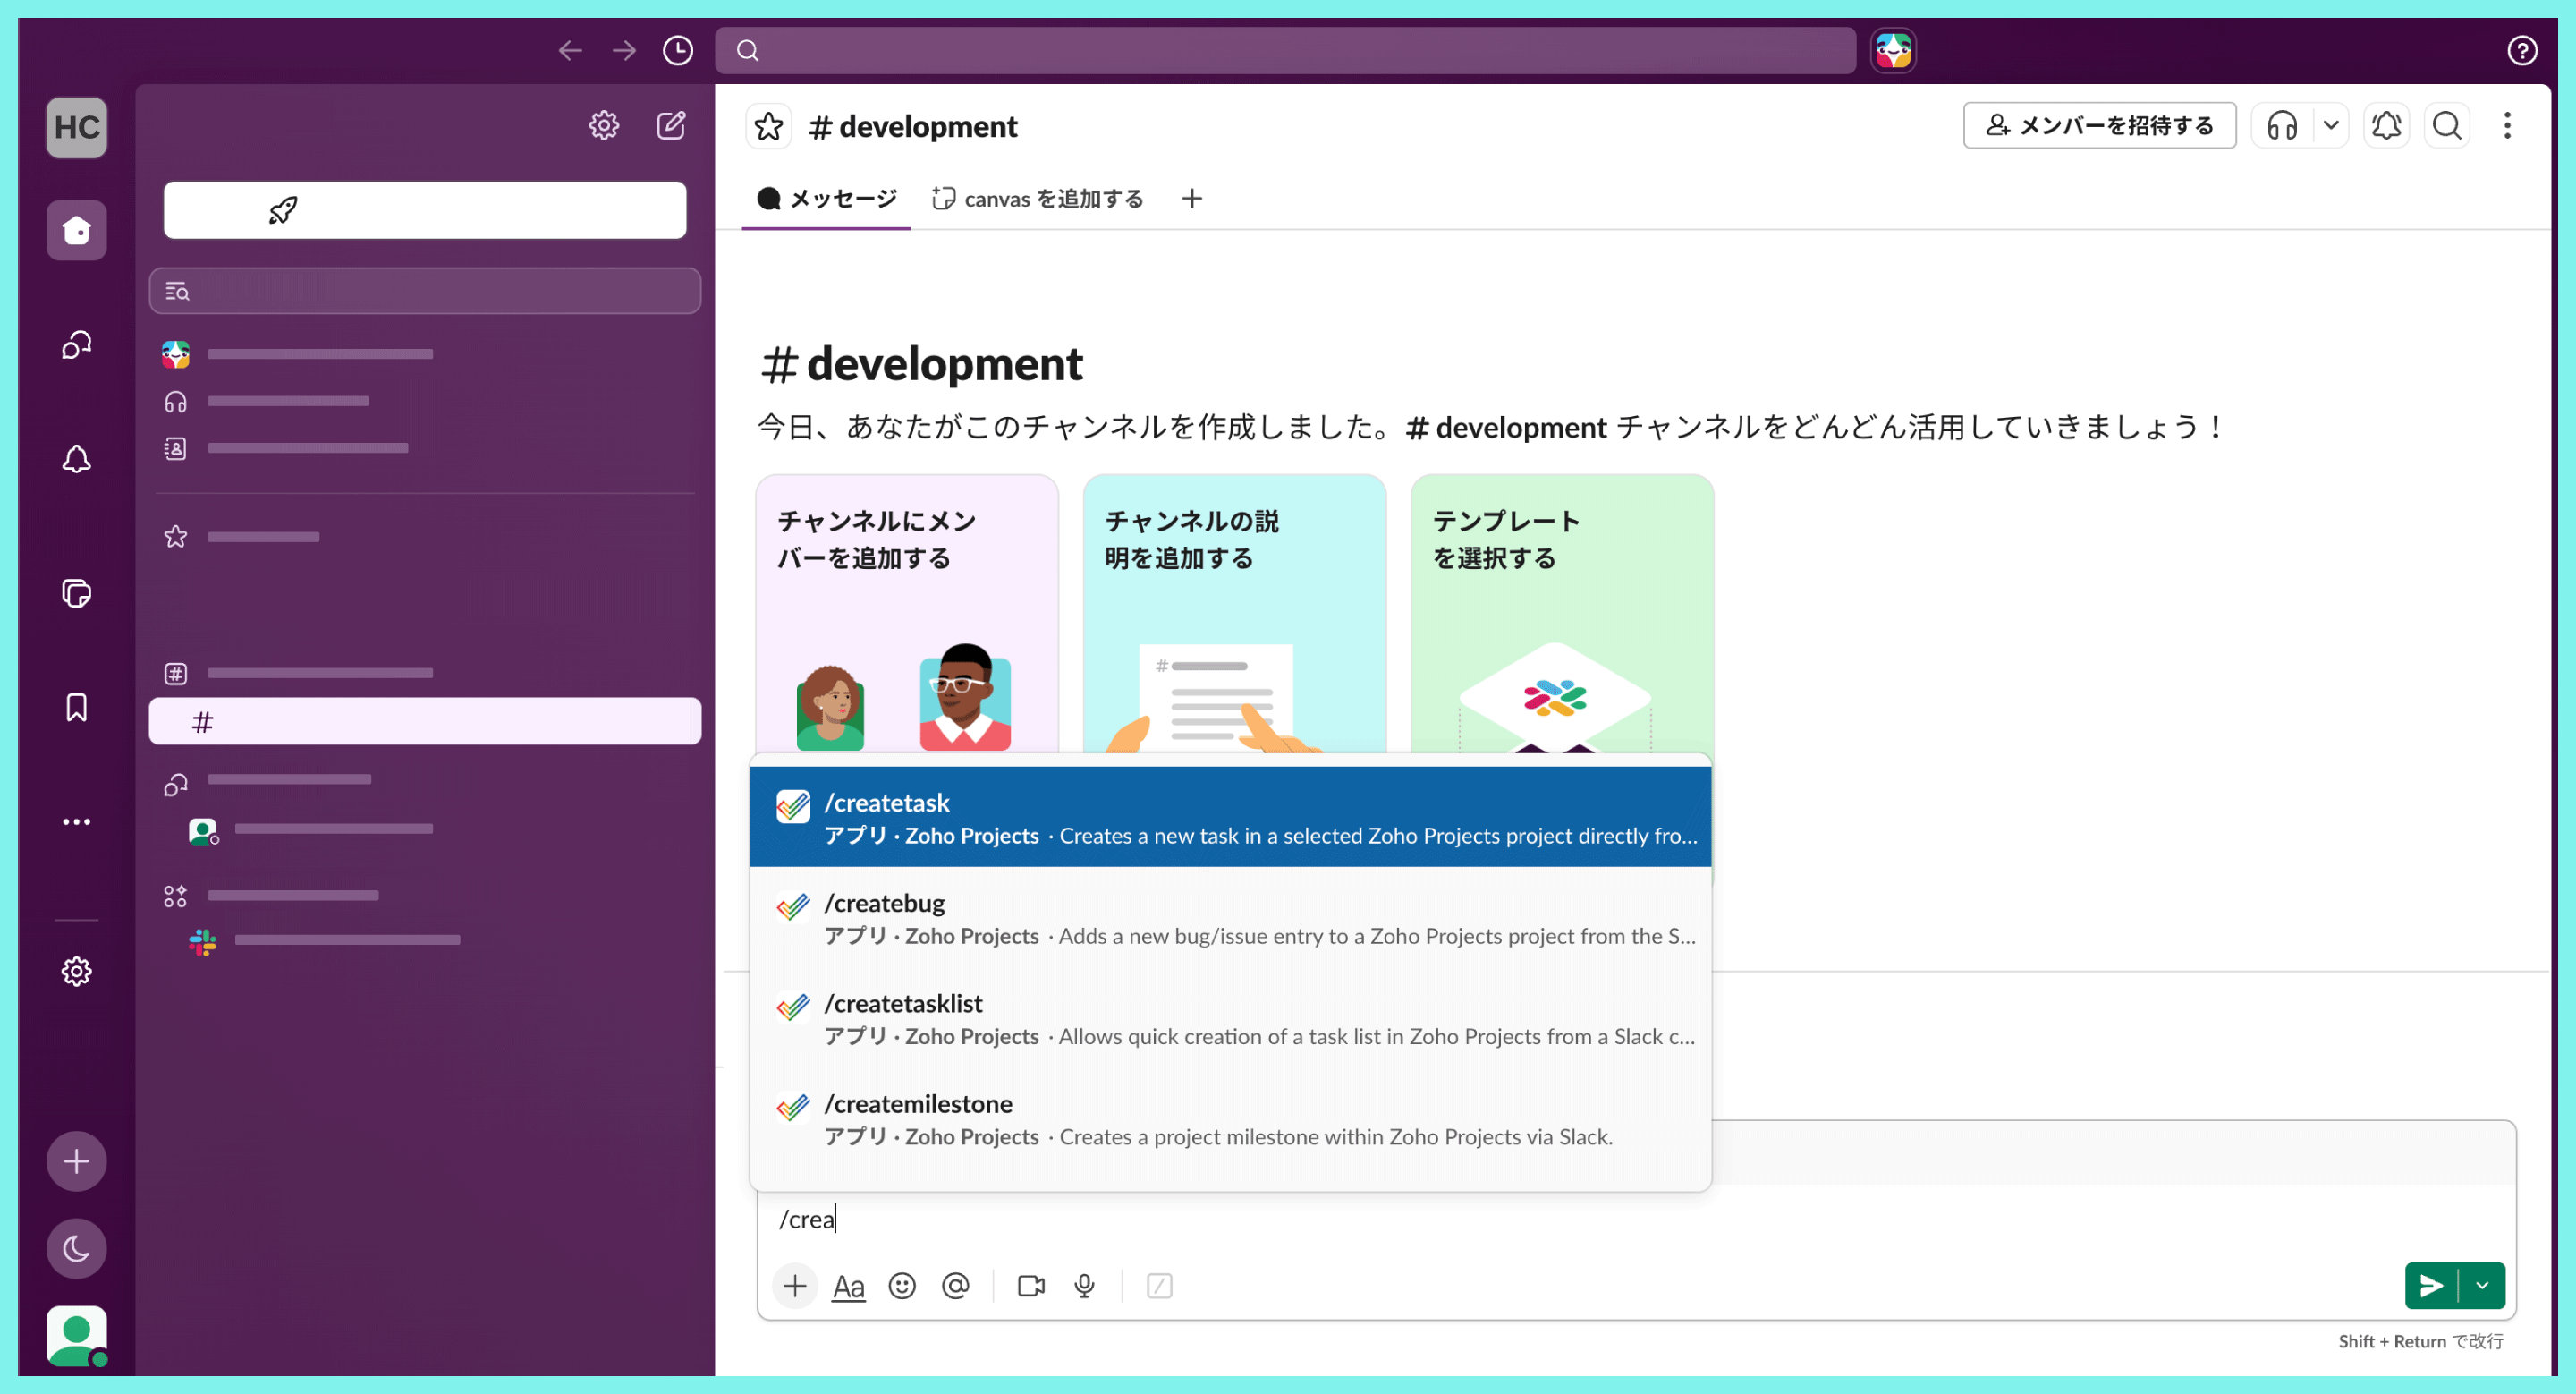
Task: Open the HC workspace switcher
Action: (76, 127)
